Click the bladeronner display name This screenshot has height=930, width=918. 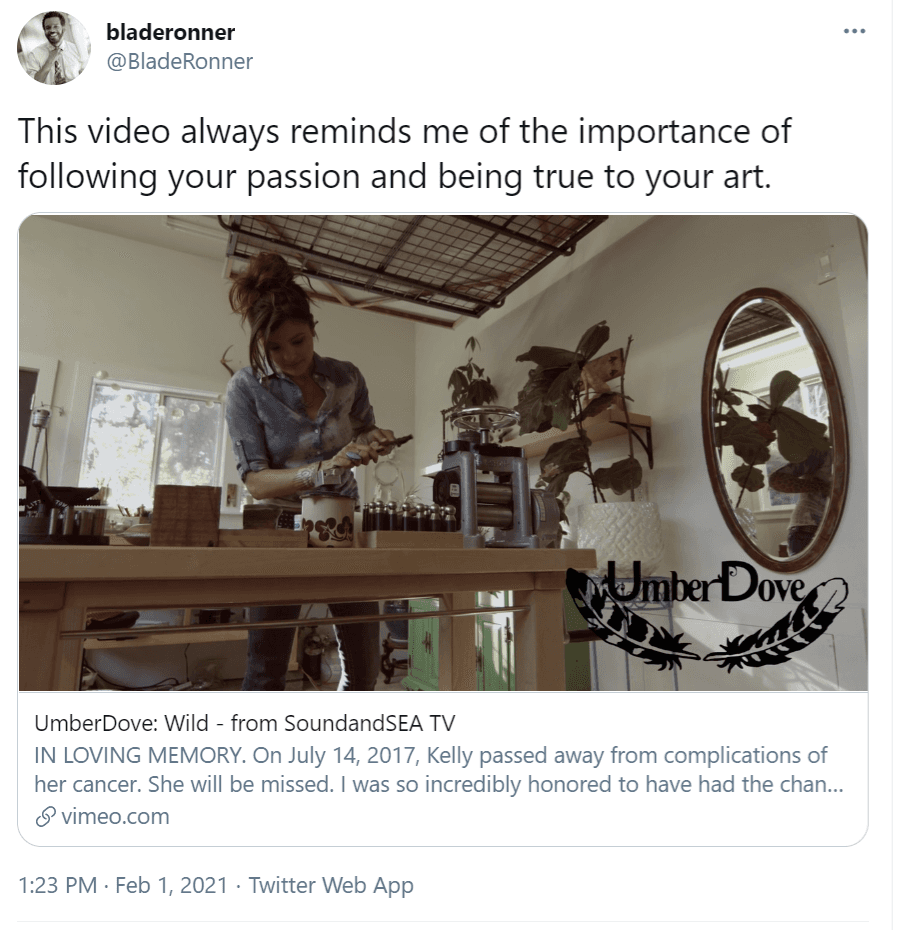tap(170, 32)
